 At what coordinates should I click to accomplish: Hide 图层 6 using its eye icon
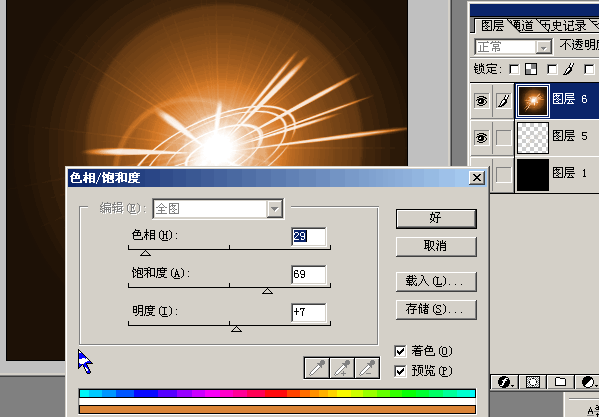[x=481, y=101]
